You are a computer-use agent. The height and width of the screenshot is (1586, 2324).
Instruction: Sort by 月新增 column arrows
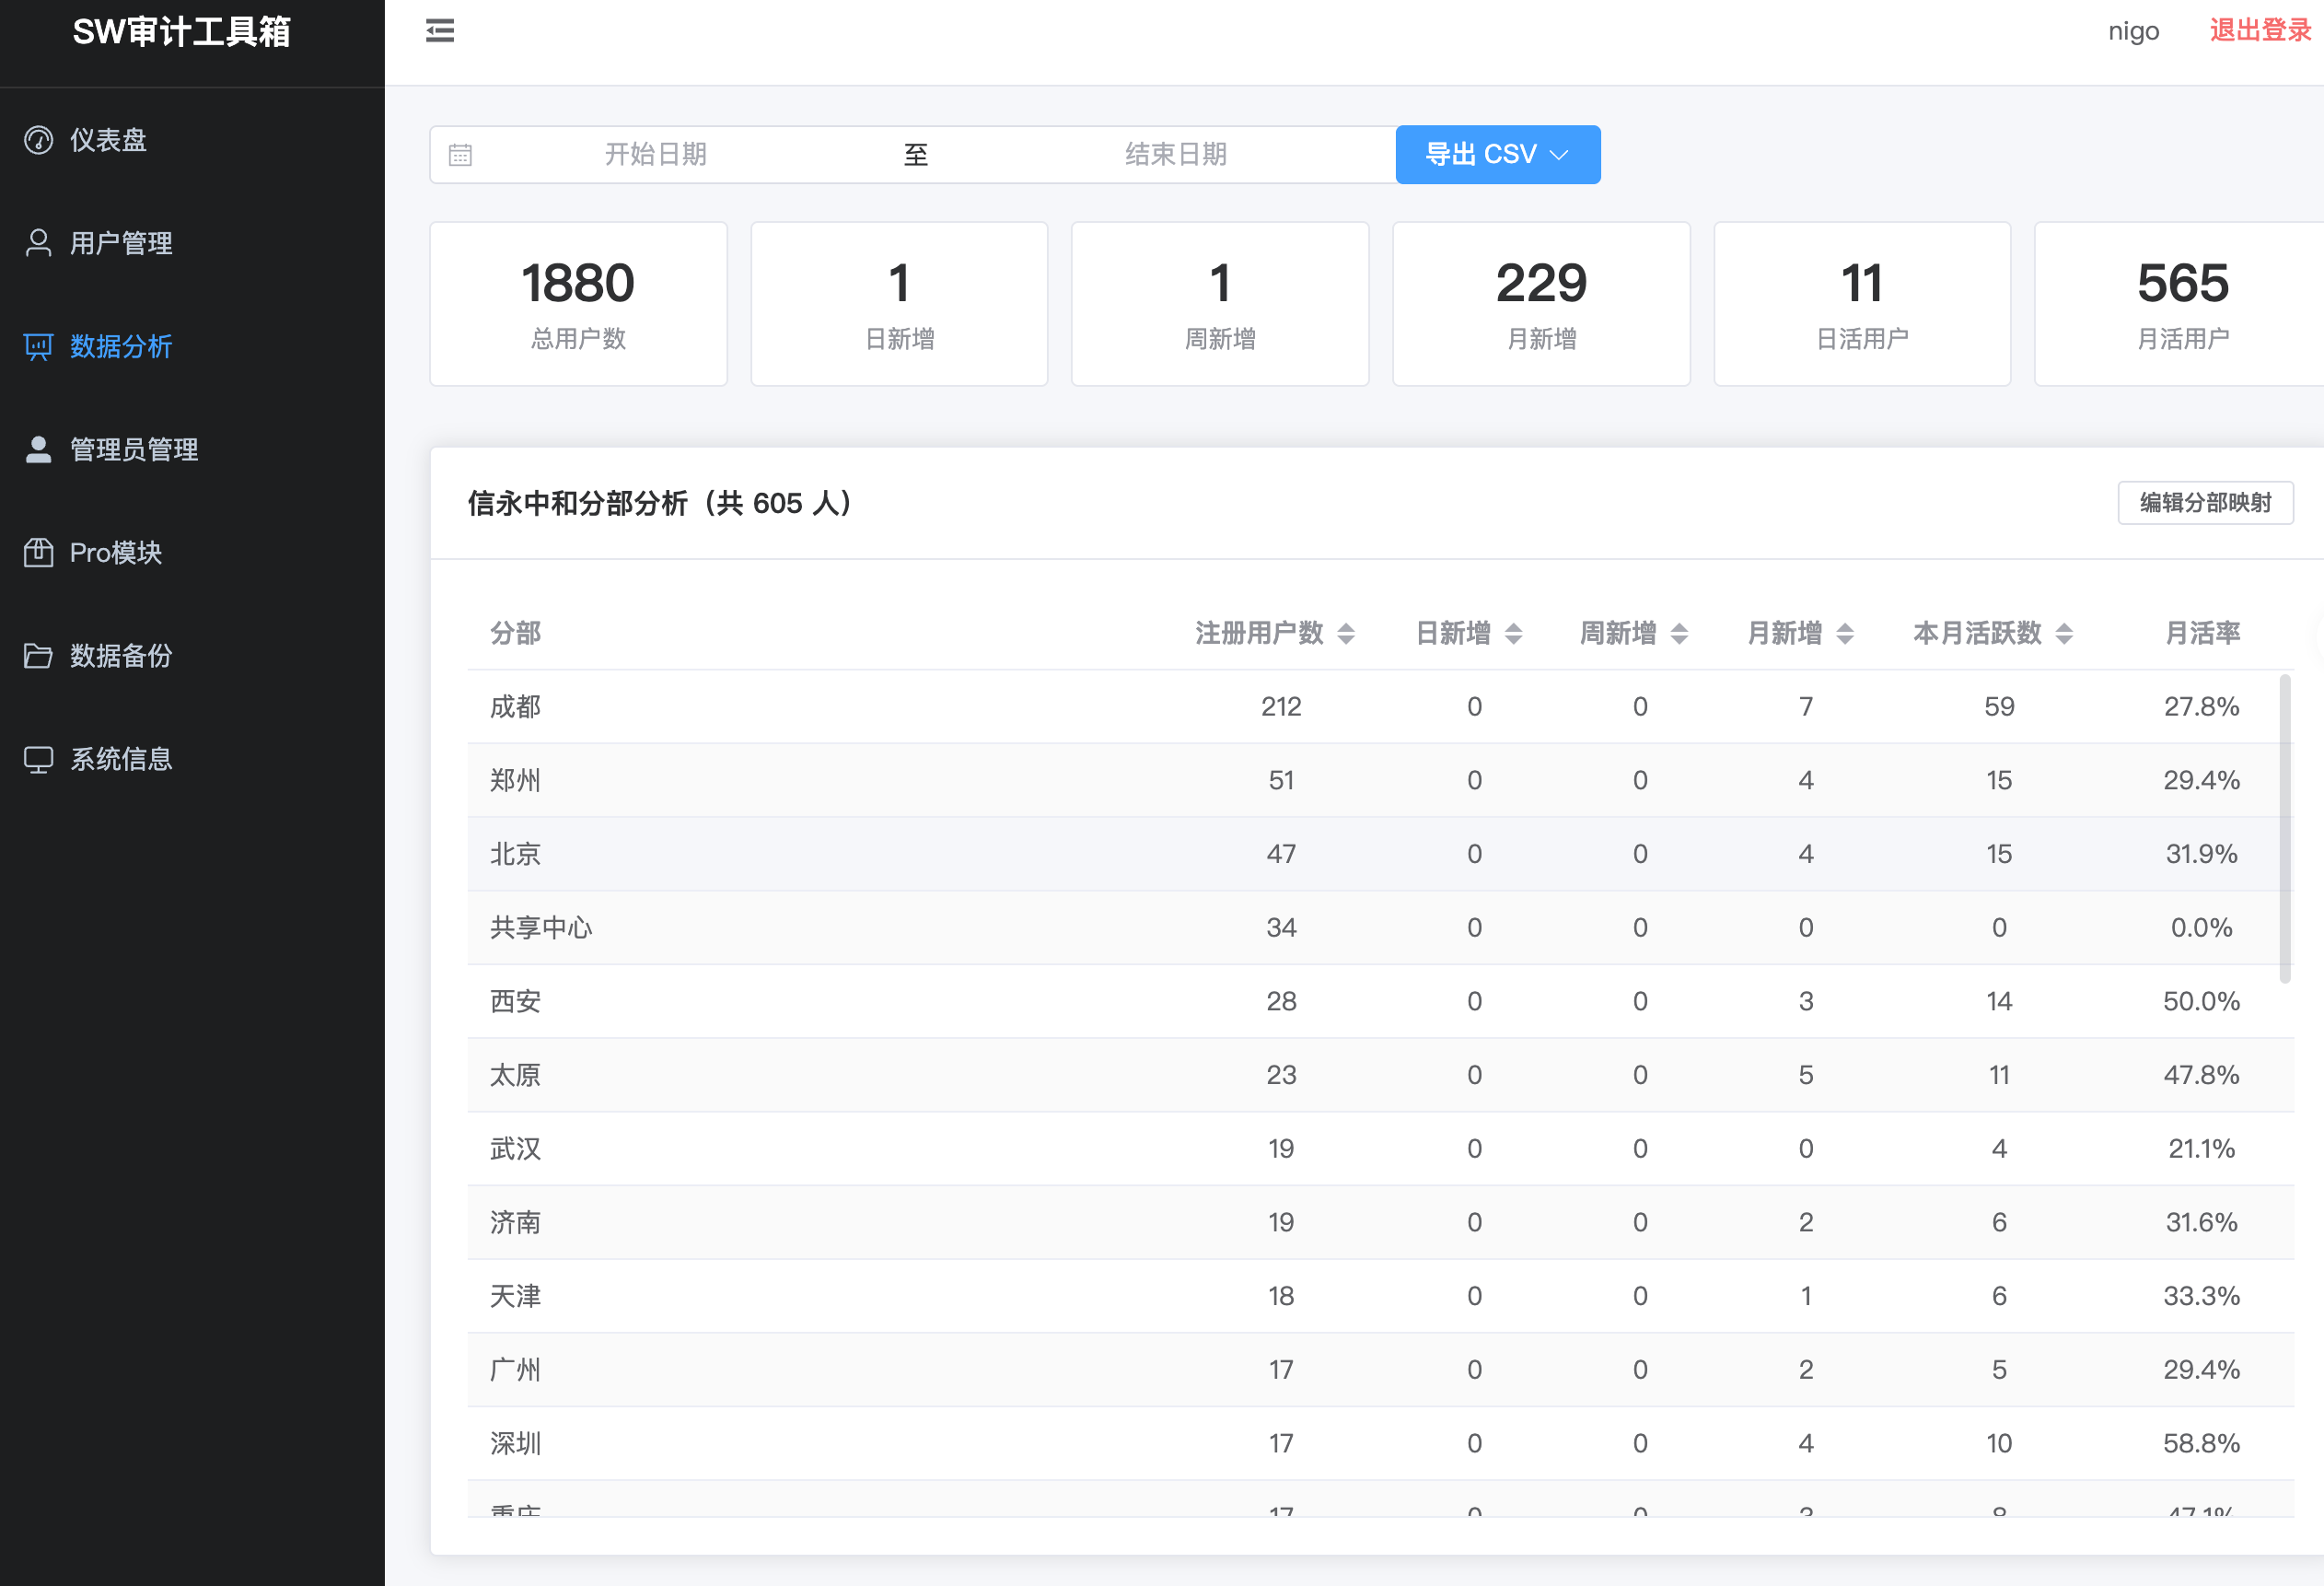pyautogui.click(x=1845, y=634)
